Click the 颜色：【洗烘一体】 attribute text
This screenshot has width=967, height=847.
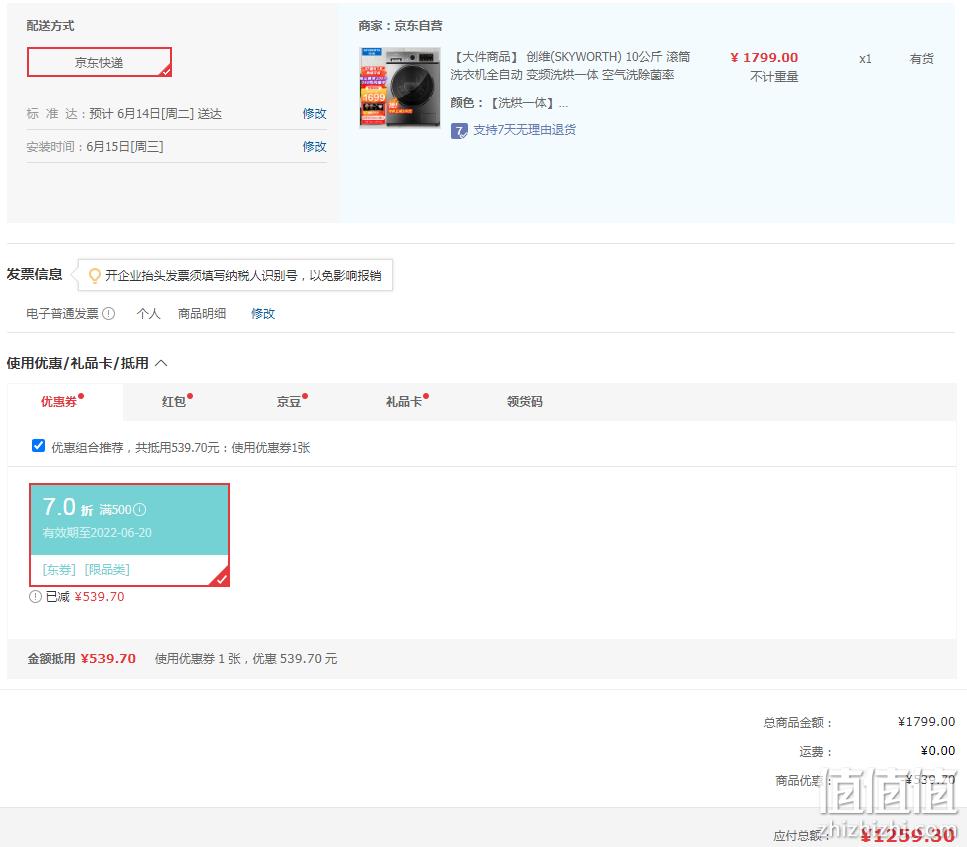click(509, 103)
